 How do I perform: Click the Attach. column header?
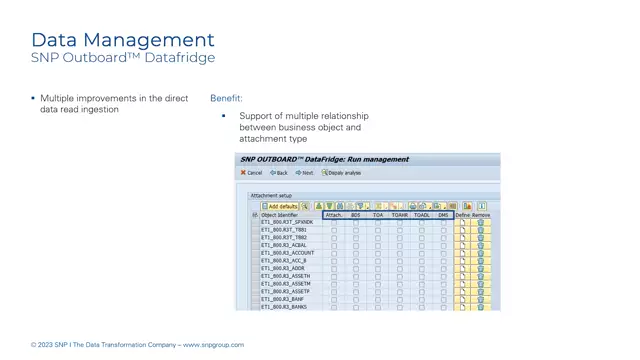[x=334, y=215]
